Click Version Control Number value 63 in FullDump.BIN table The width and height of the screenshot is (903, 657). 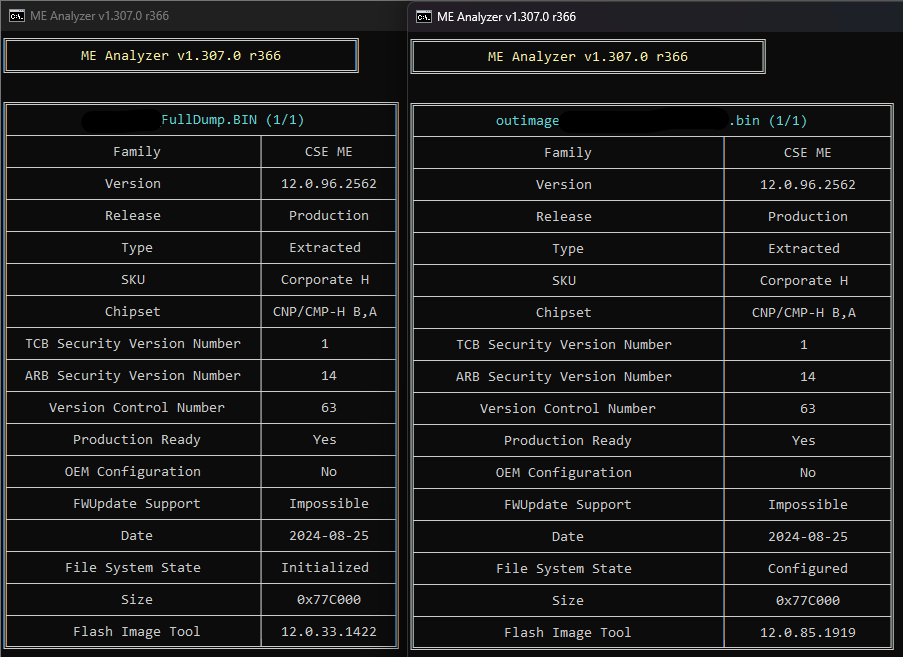328,408
